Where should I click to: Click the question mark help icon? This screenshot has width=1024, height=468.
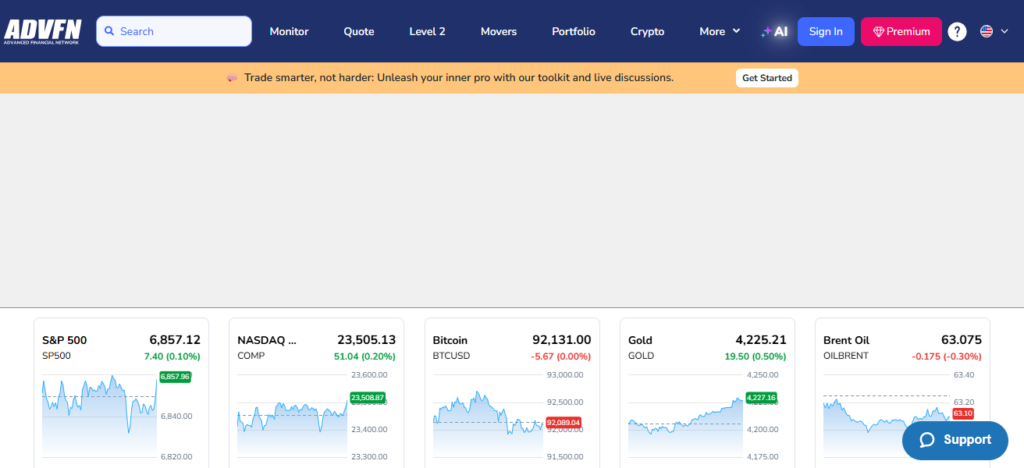957,31
